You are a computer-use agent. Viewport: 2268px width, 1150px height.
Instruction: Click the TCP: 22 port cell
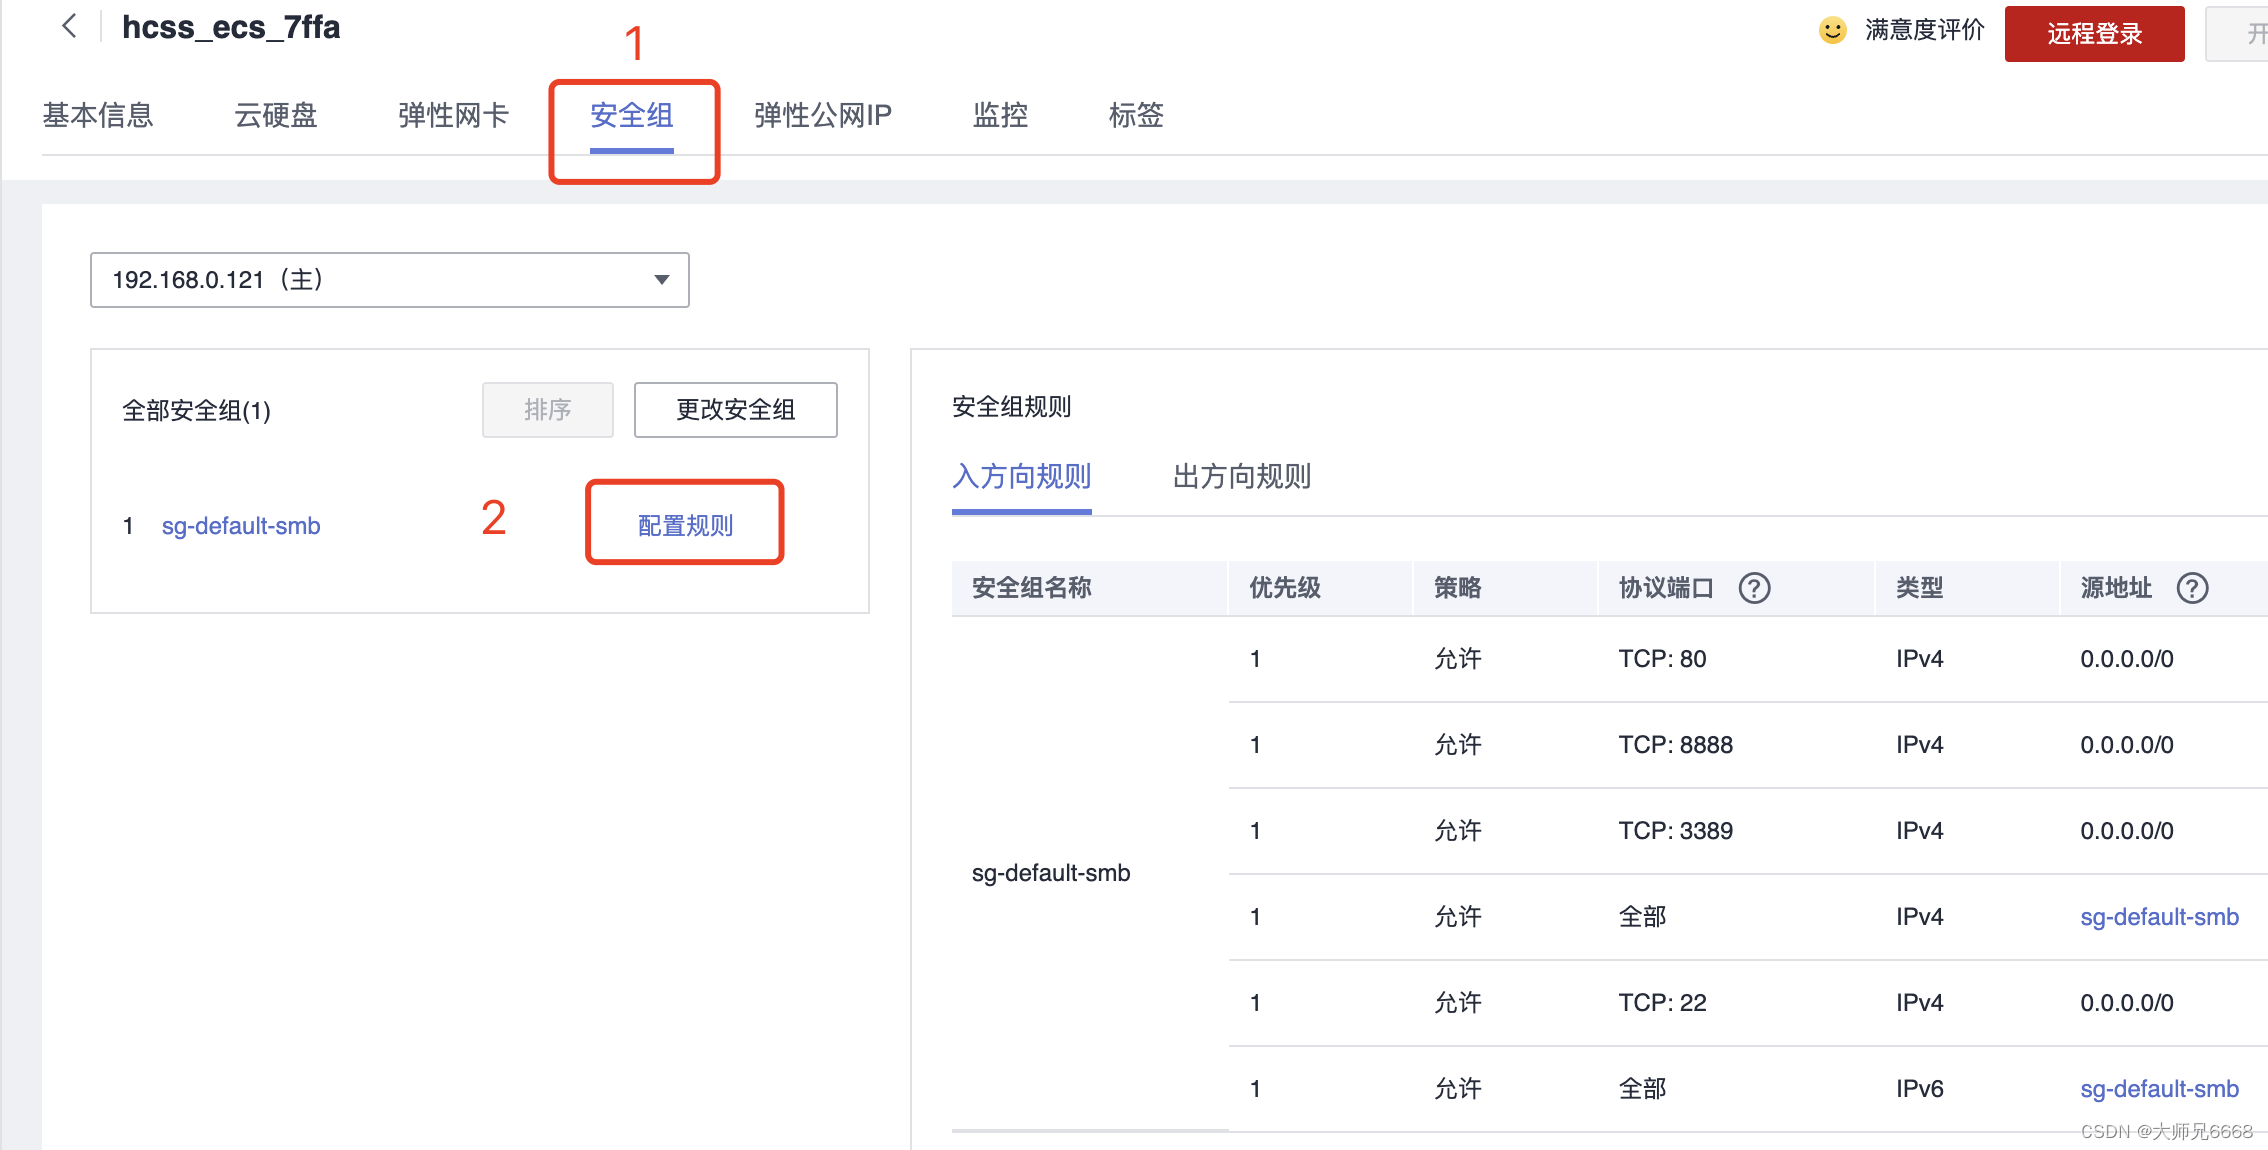click(1663, 1003)
